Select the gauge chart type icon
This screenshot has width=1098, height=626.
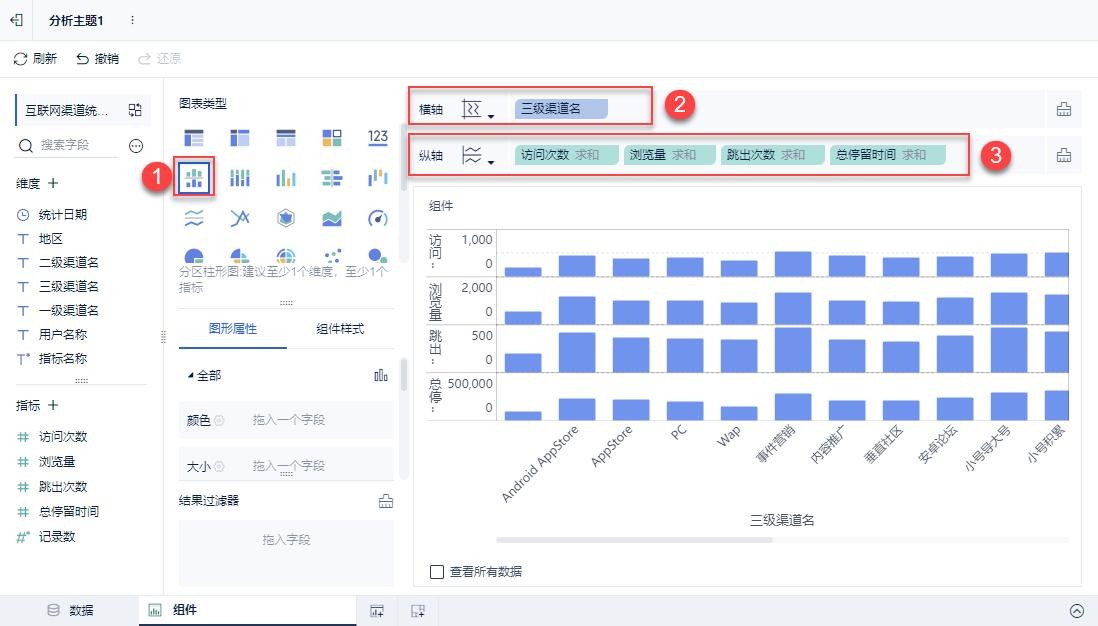(377, 218)
